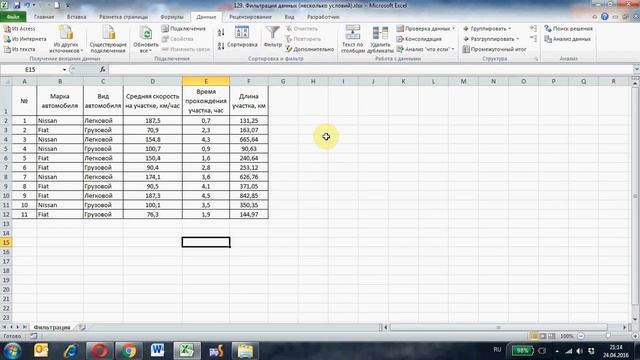Click the Excel help question mark icon
Screen dimensions: 640x360
[604, 17]
